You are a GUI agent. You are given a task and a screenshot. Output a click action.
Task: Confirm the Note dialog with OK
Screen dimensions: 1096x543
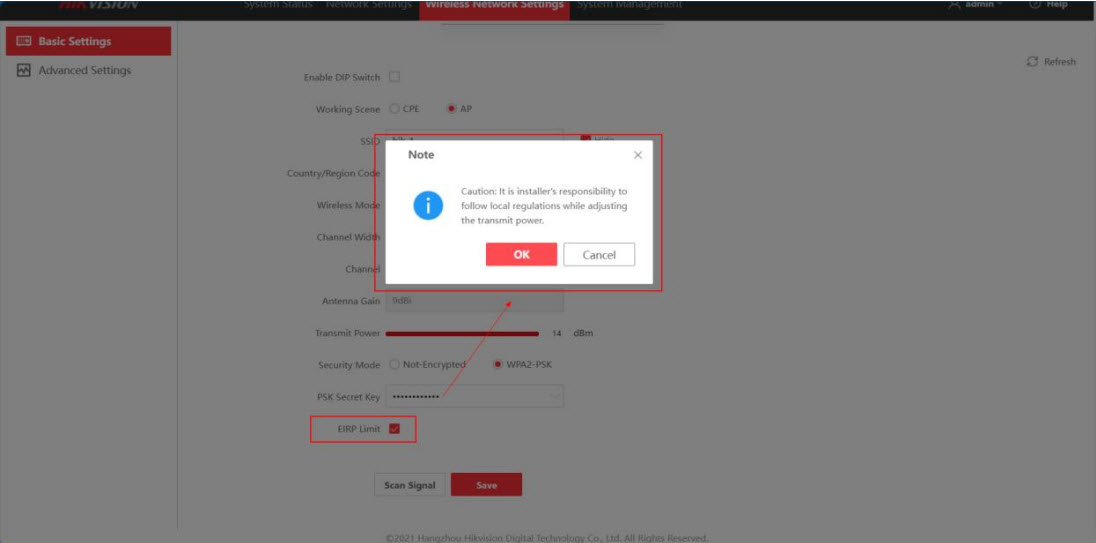[x=521, y=255]
